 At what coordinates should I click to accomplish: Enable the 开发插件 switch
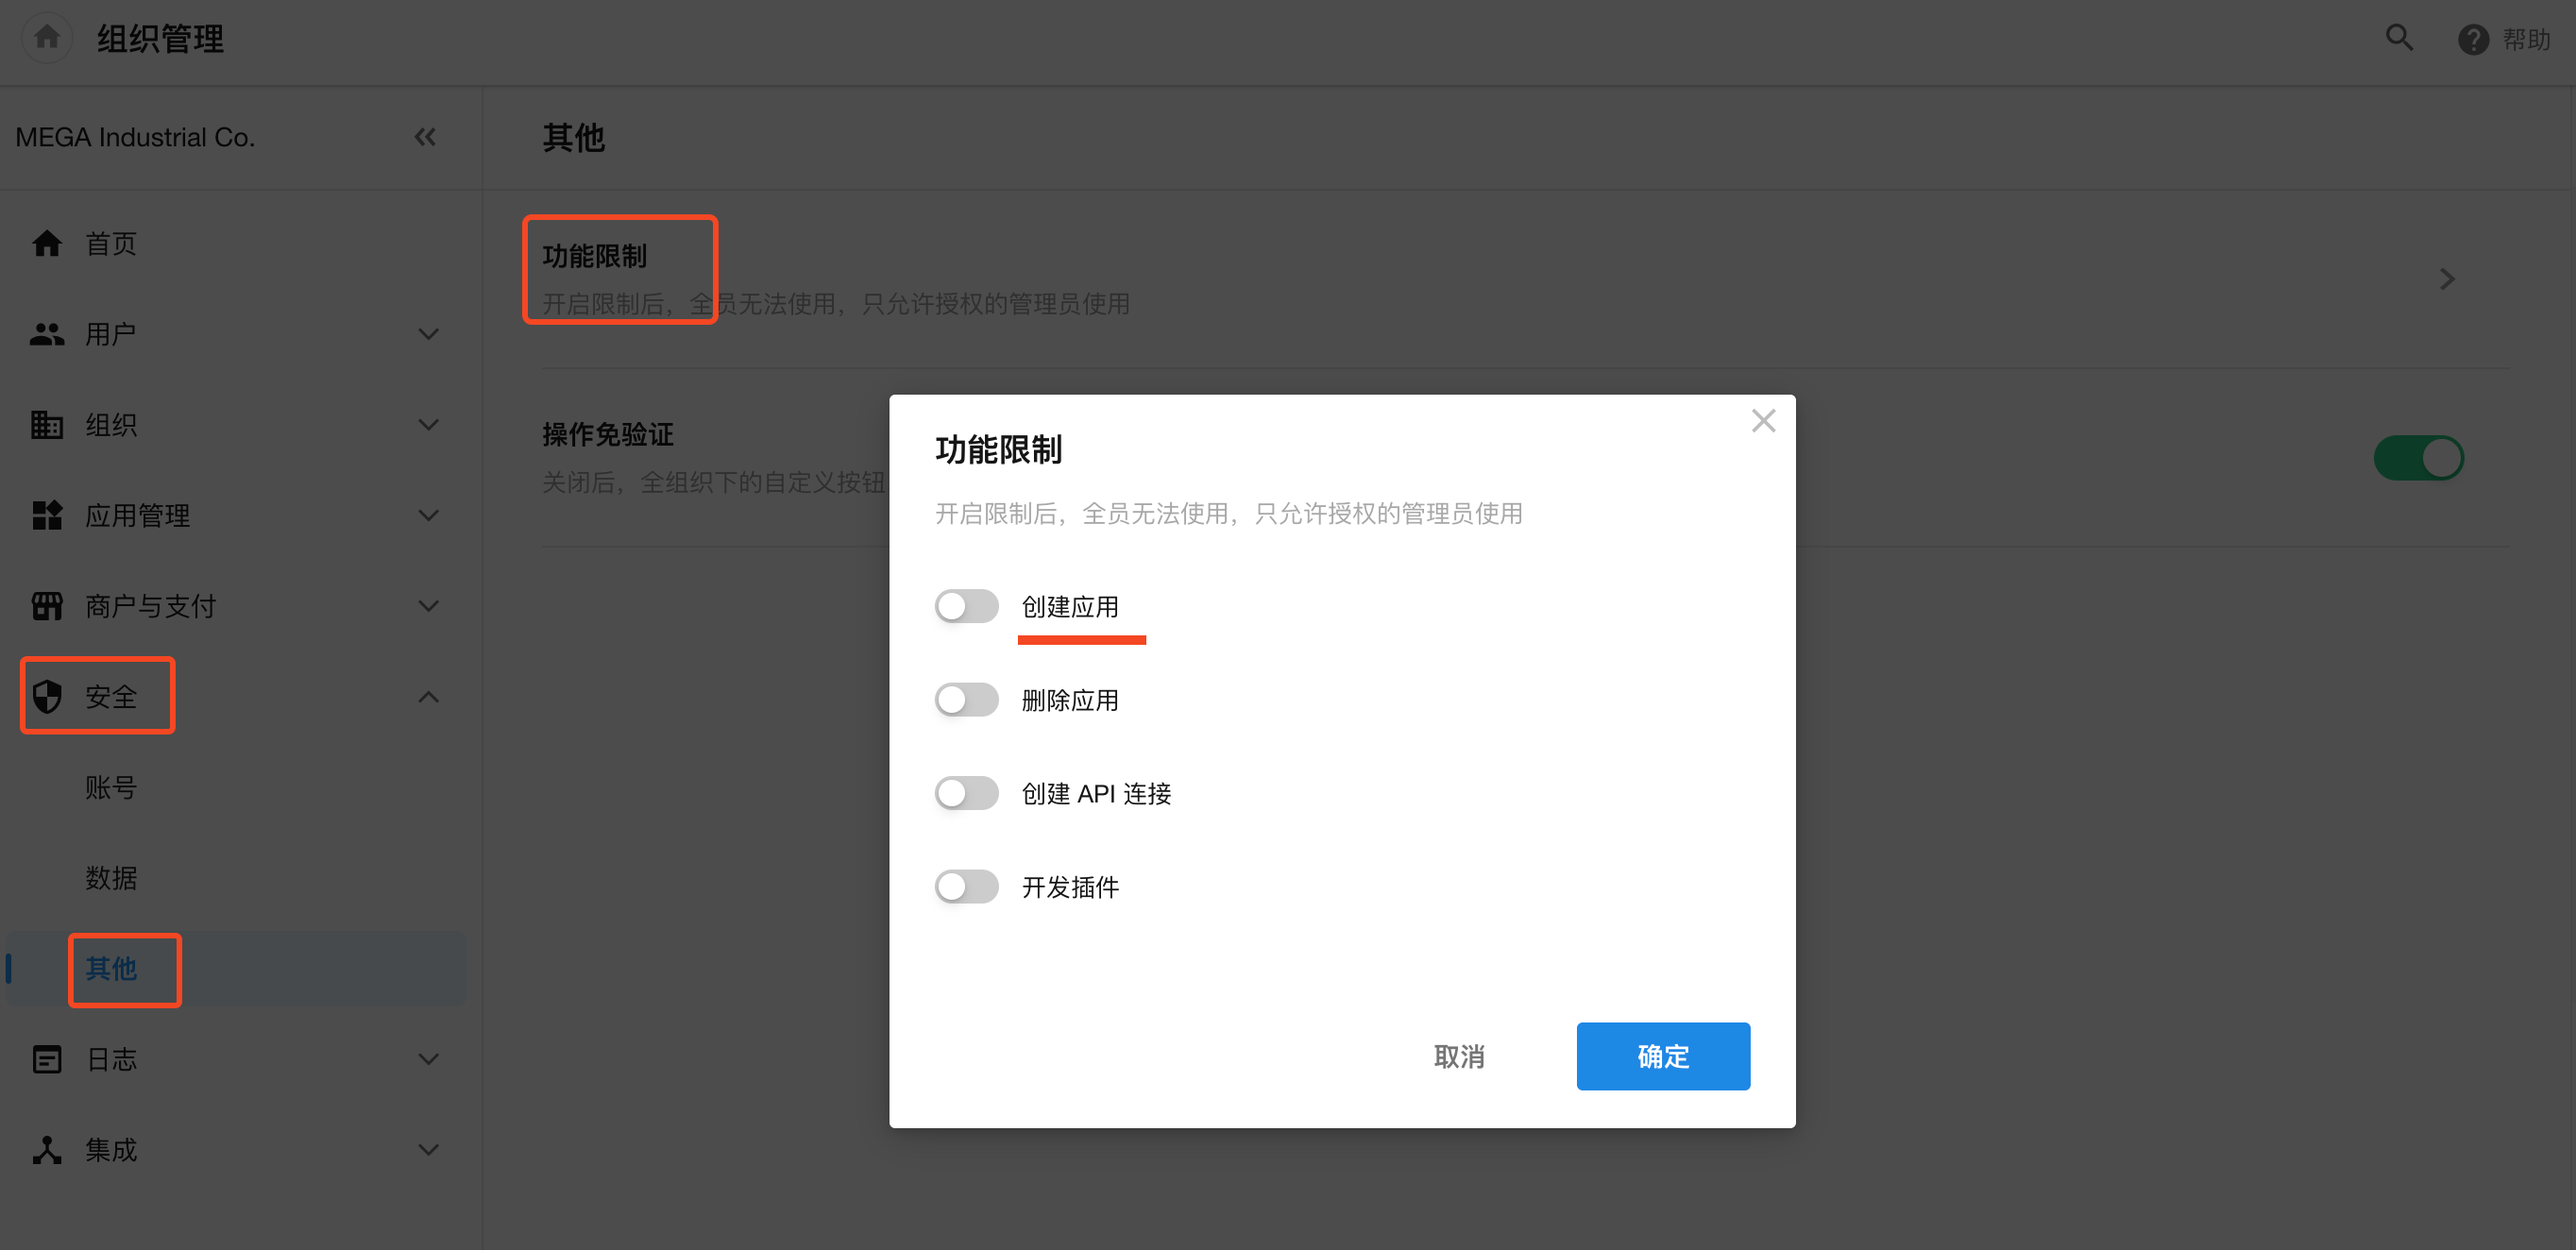966,887
